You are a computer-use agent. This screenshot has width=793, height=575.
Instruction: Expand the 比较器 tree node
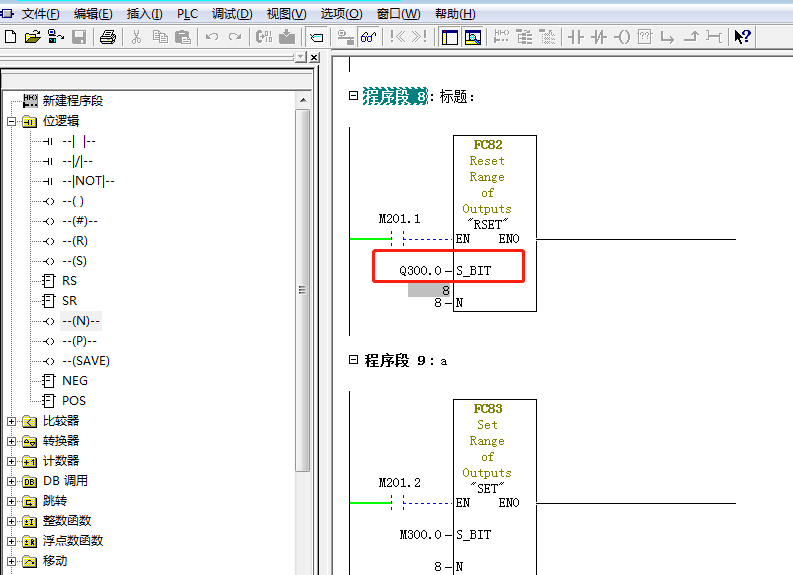point(12,421)
